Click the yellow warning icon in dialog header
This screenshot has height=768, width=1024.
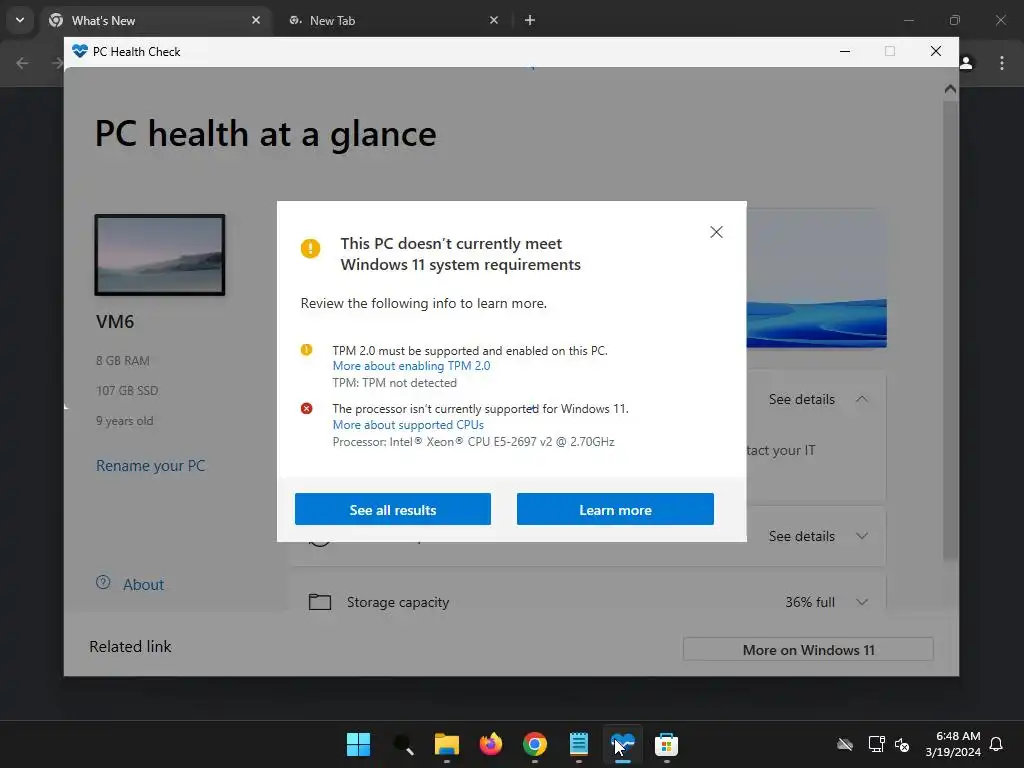tap(310, 248)
